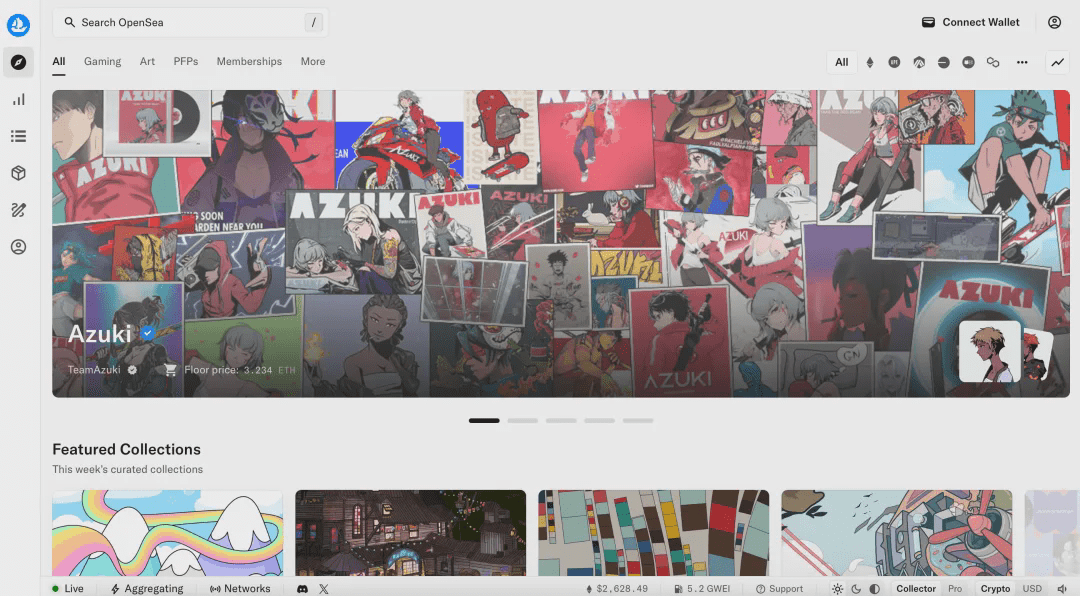Jump to second carousel slide indicator
The image size is (1080, 596).
[523, 420]
